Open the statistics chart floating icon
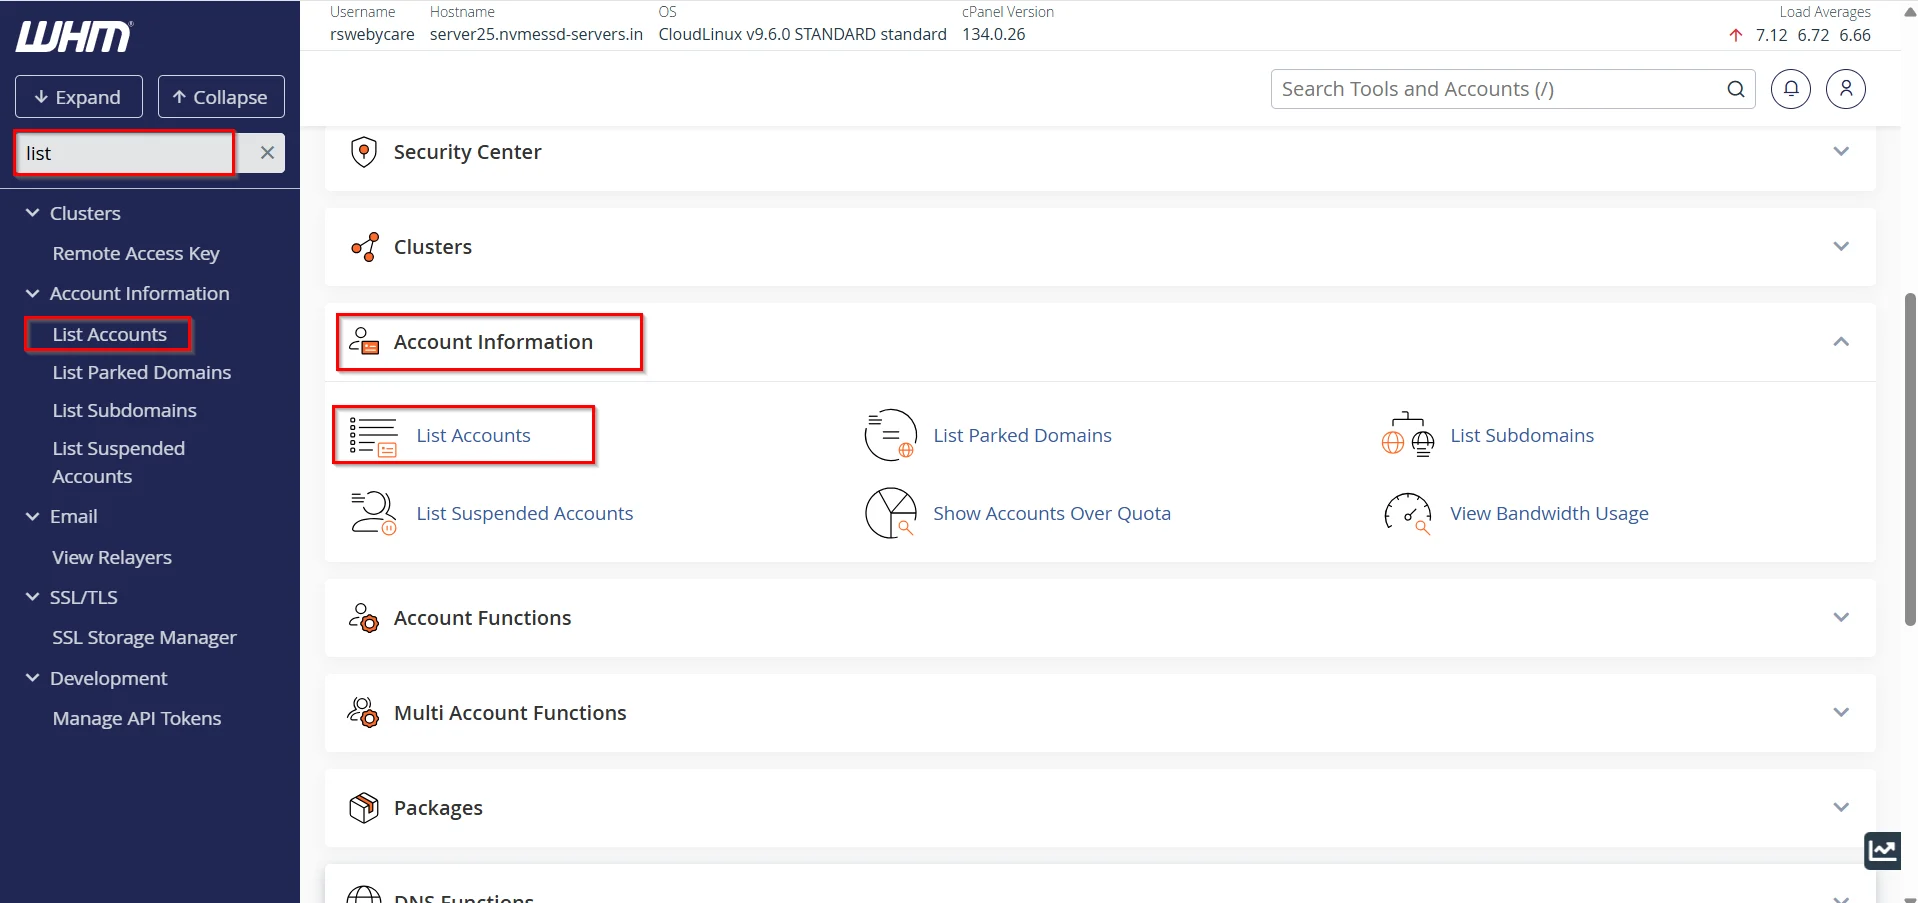The width and height of the screenshot is (1918, 903). tap(1883, 851)
